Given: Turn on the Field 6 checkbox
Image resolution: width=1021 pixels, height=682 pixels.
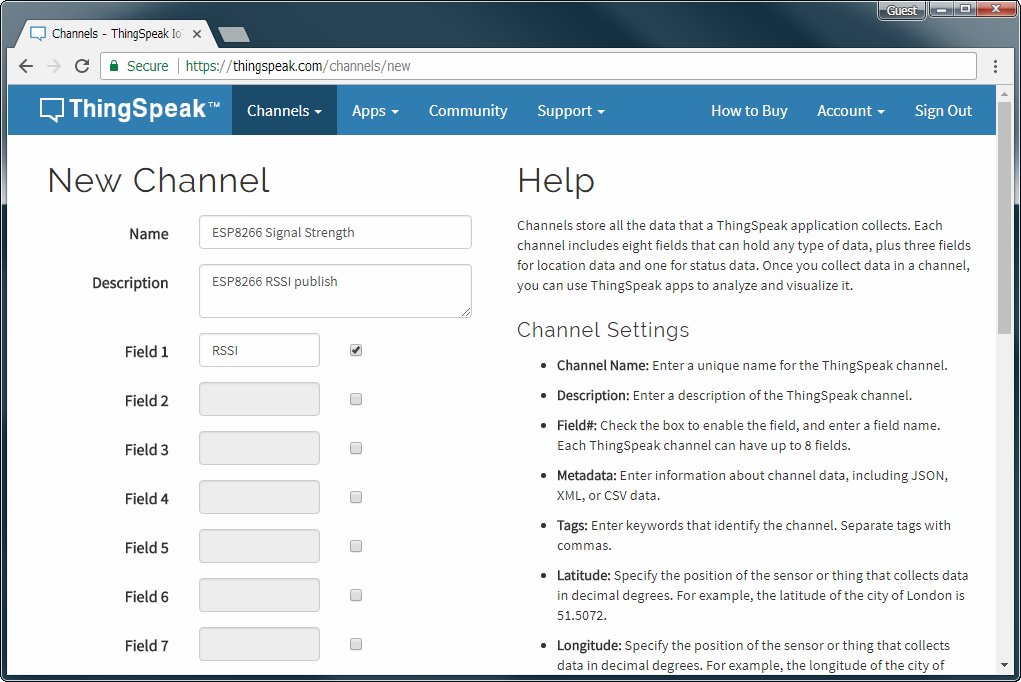Looking at the screenshot, I should pyautogui.click(x=356, y=595).
